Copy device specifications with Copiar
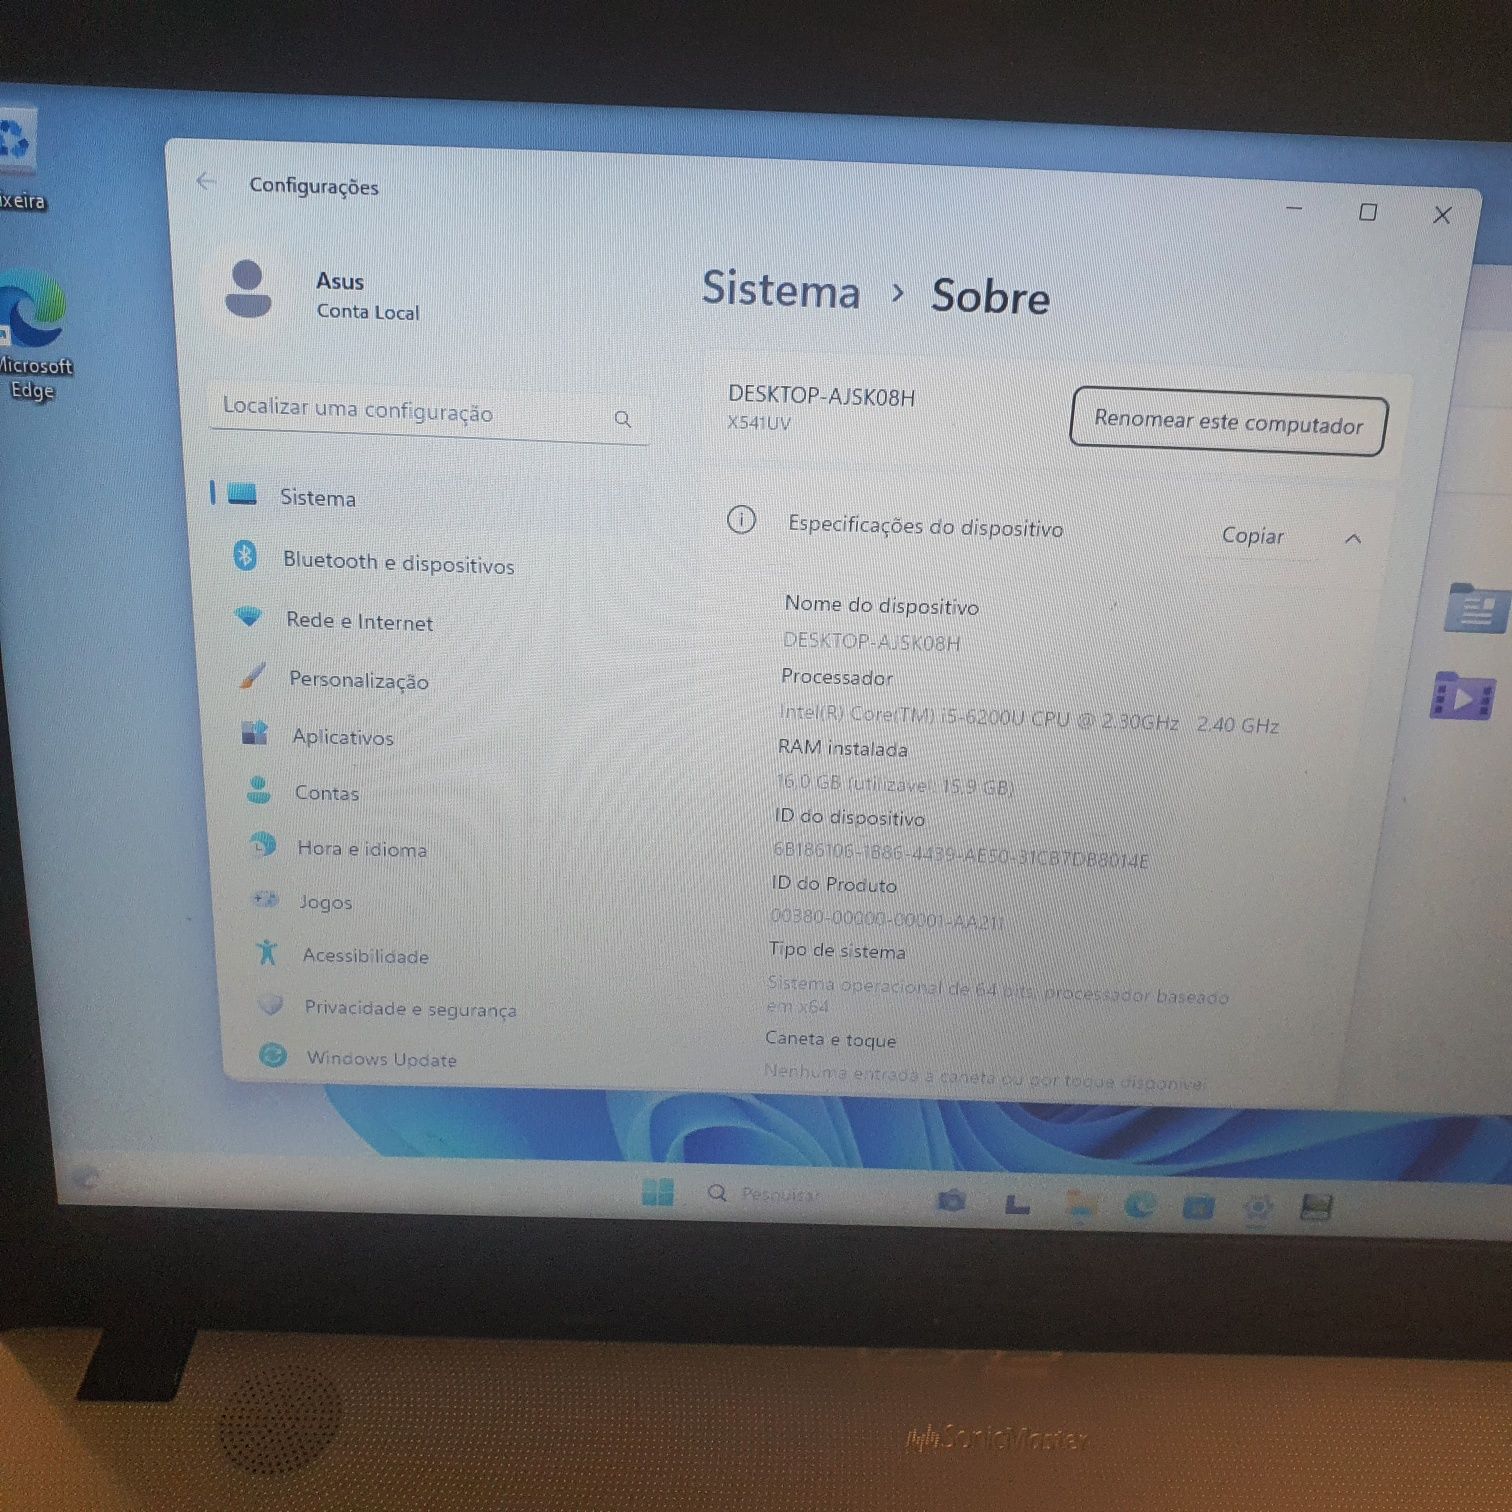1512x1512 pixels. point(1252,535)
